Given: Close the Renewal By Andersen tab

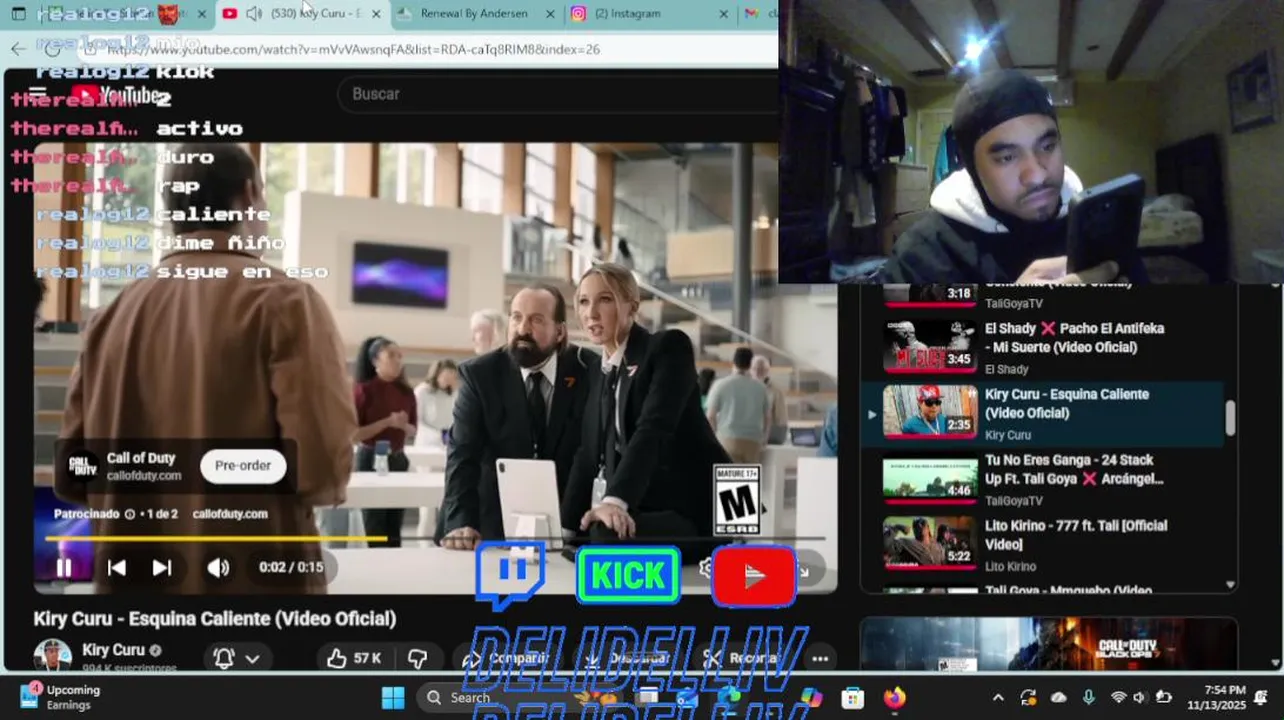Looking at the screenshot, I should [550, 14].
